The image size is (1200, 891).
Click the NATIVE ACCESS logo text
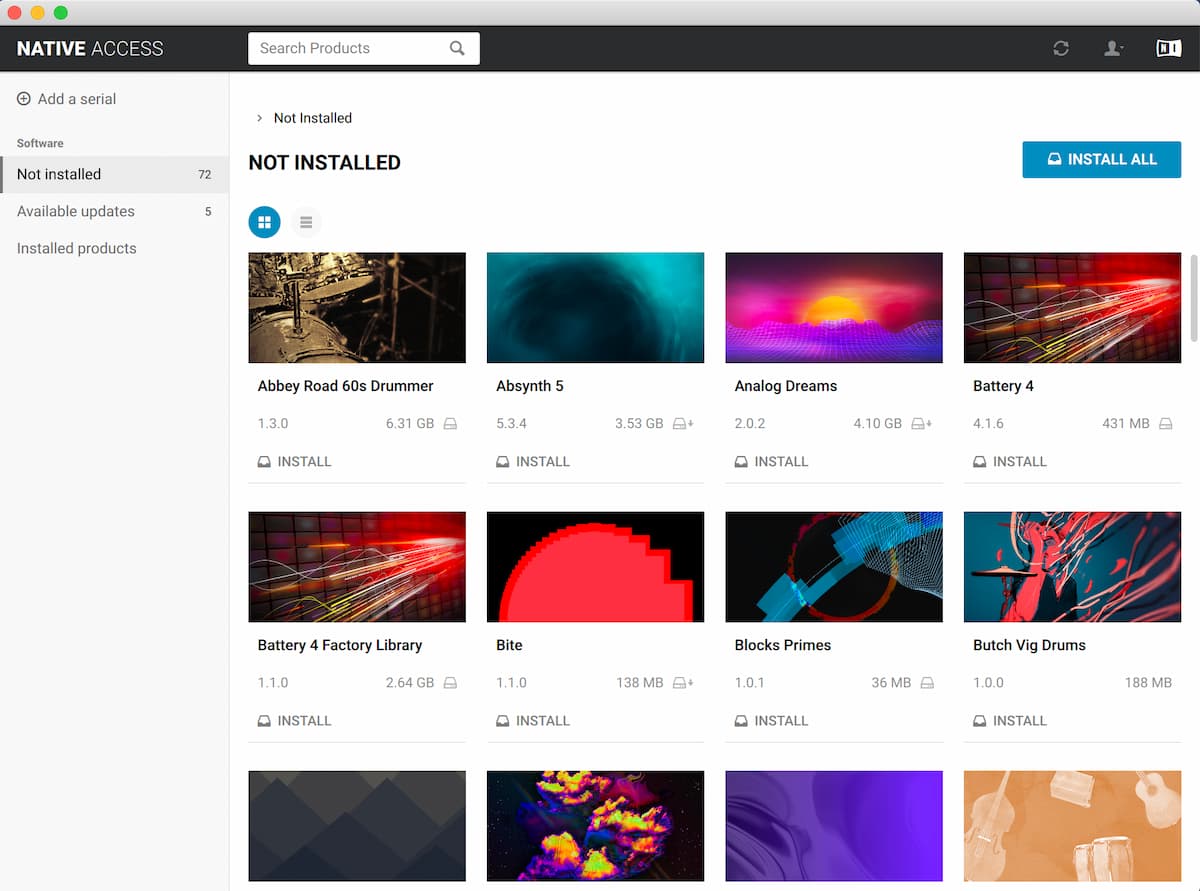(90, 48)
